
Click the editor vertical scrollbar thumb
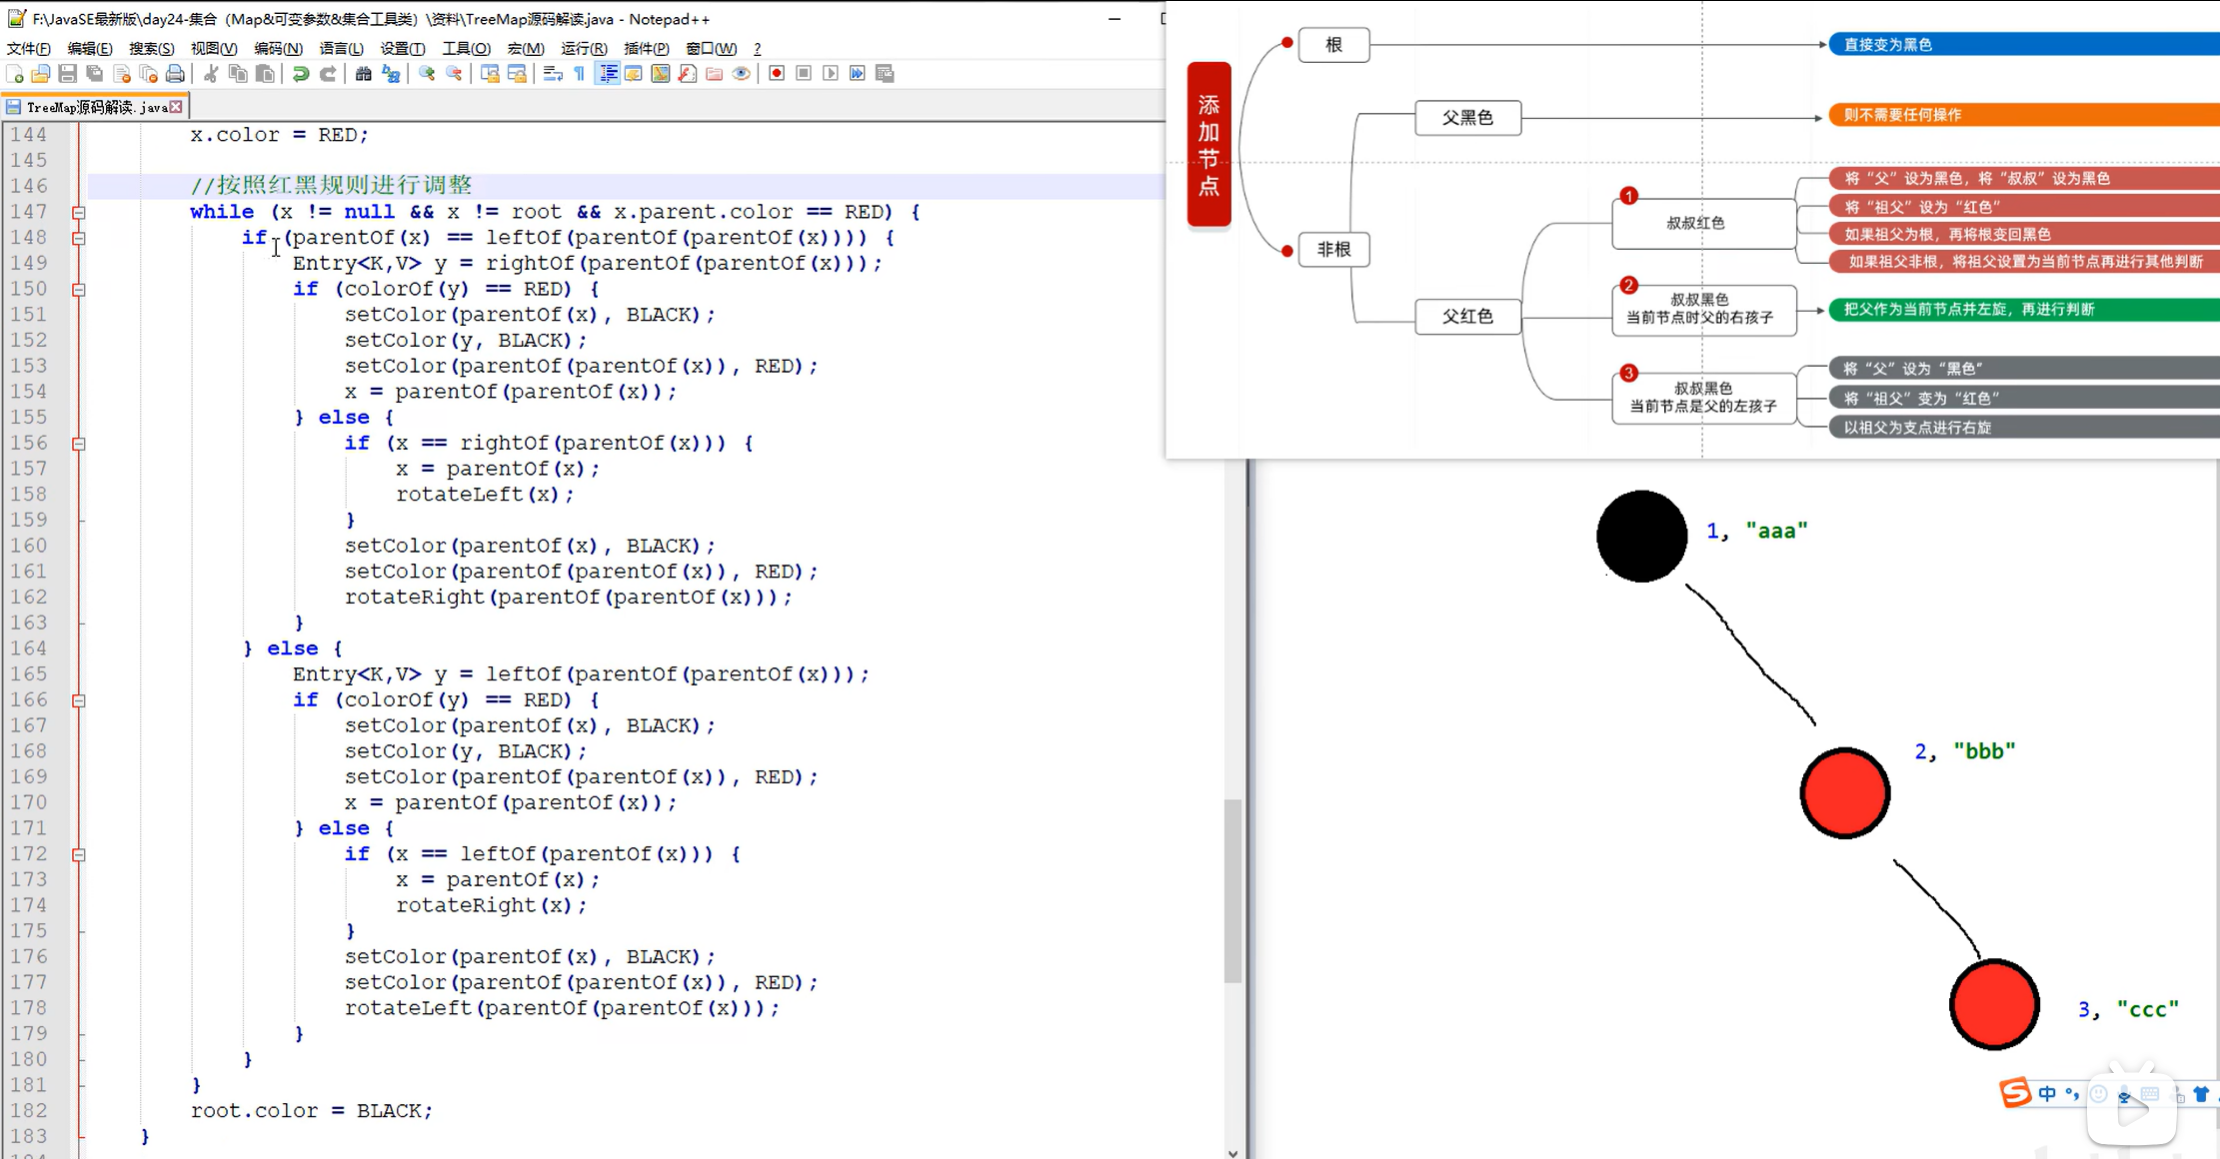pyautogui.click(x=1233, y=890)
